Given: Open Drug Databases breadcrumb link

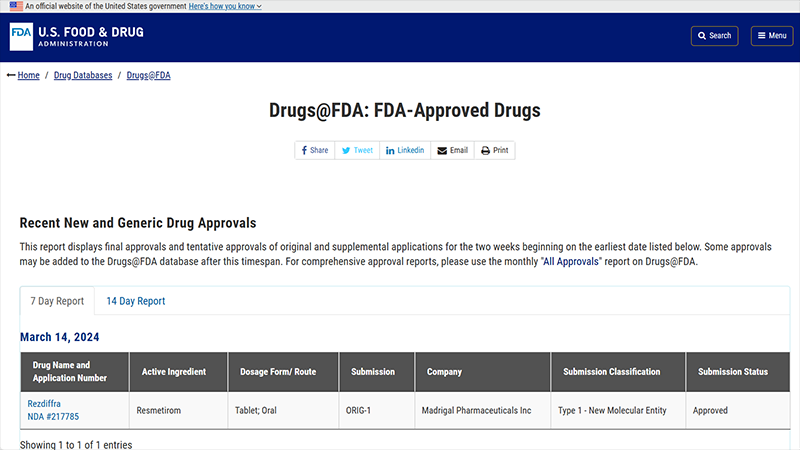Looking at the screenshot, I should click(82, 75).
